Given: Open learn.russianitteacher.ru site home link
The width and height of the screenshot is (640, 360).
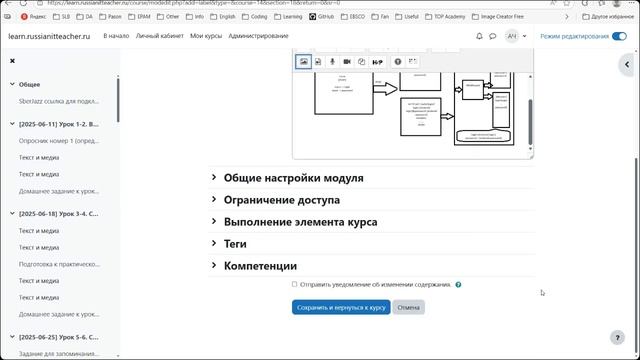Looking at the screenshot, I should click(49, 36).
